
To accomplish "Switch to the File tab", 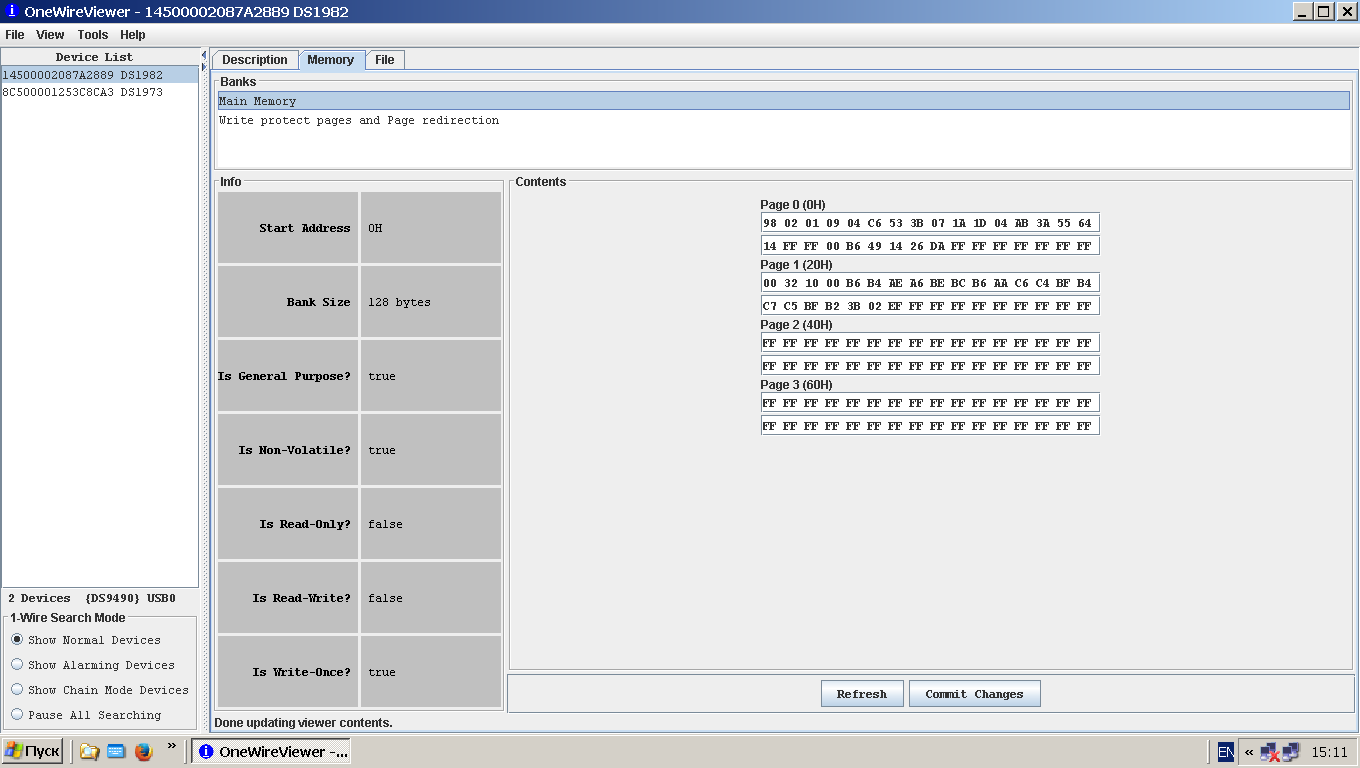I will coord(385,60).
